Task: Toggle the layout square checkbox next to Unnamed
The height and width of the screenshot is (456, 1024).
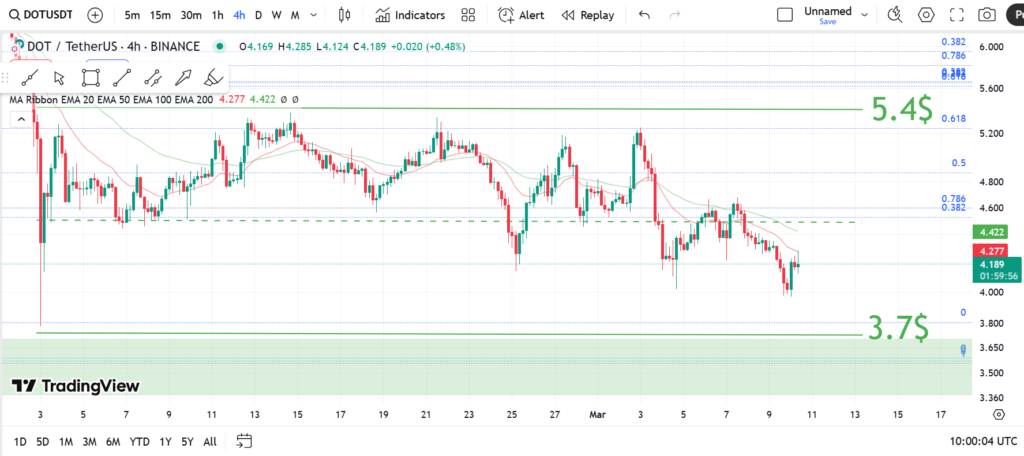Action: 785,15
